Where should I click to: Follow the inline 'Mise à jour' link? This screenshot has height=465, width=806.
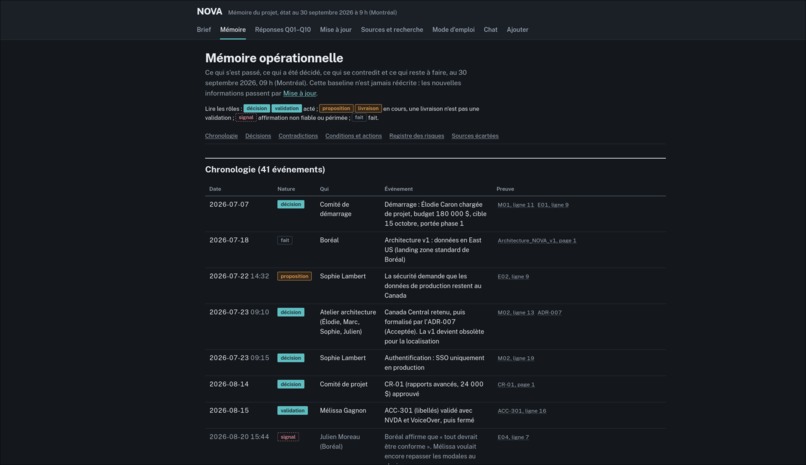click(300, 94)
